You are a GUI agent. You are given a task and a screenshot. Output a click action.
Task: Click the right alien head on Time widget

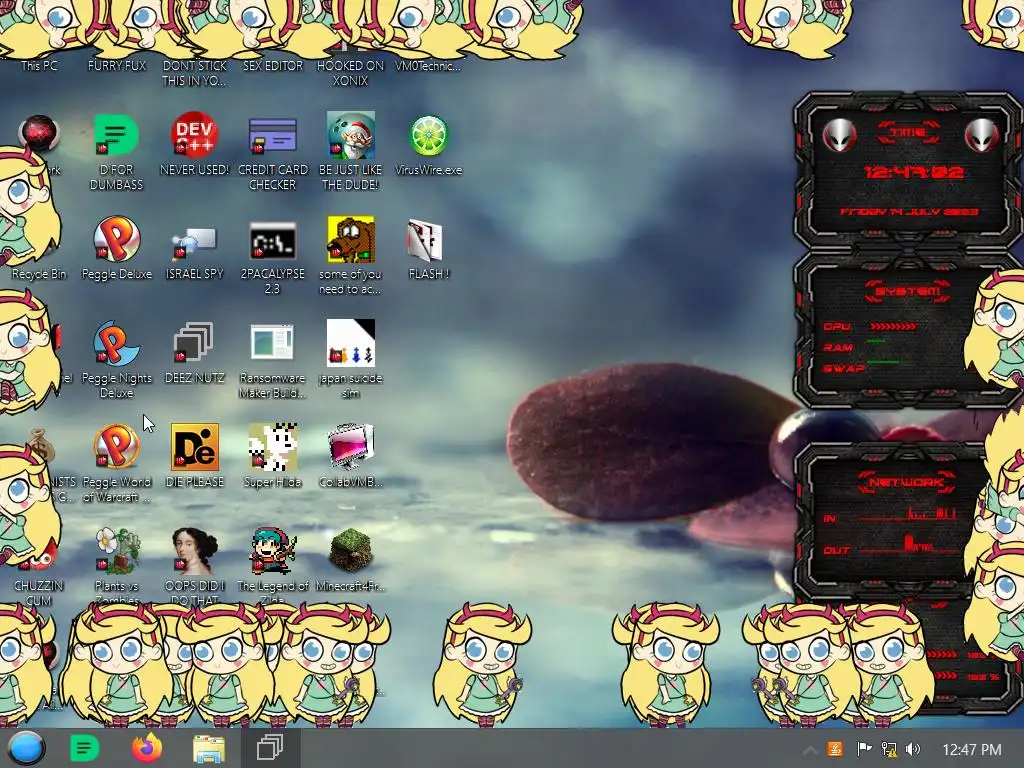click(x=982, y=135)
